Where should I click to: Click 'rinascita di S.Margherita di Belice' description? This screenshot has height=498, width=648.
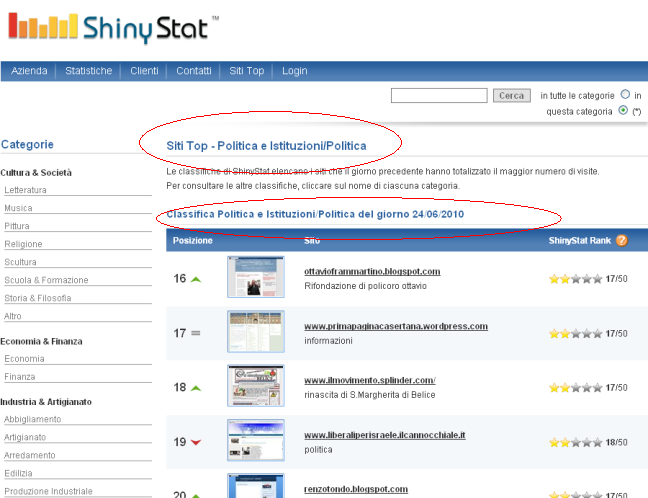pos(369,395)
